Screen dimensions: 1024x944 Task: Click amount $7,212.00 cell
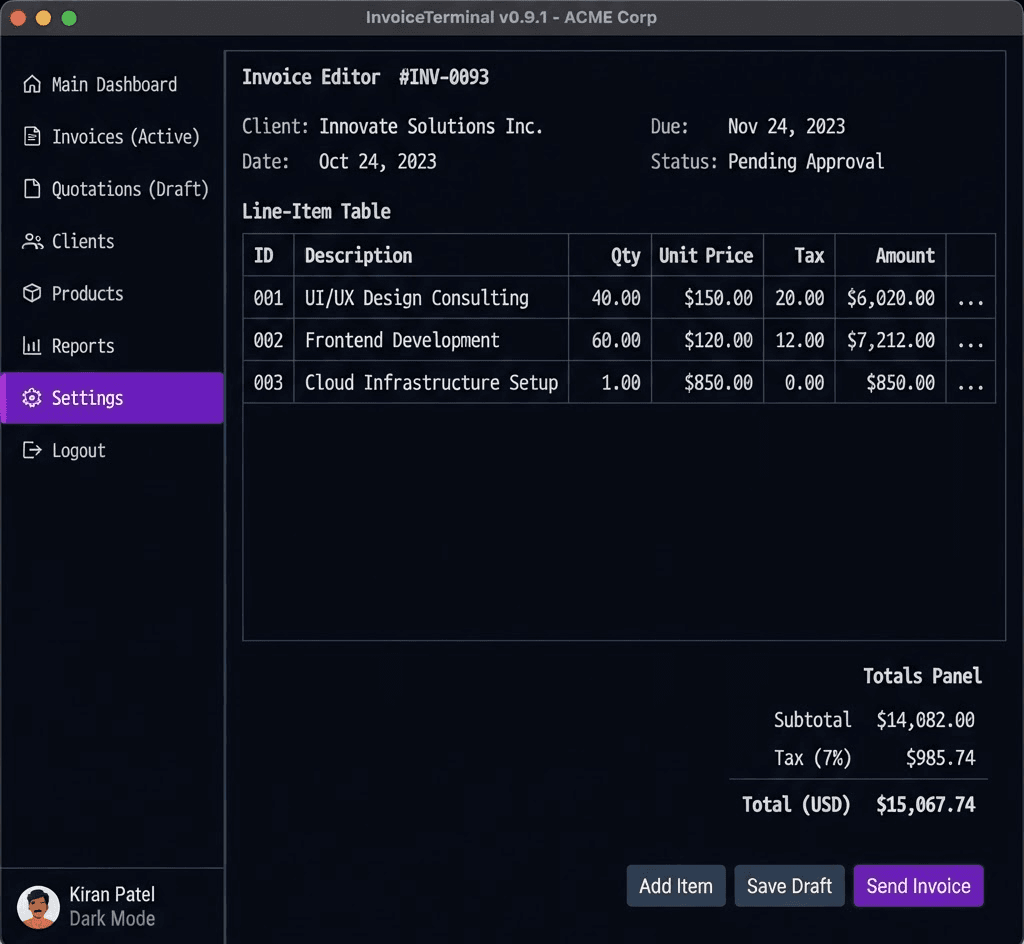(891, 340)
